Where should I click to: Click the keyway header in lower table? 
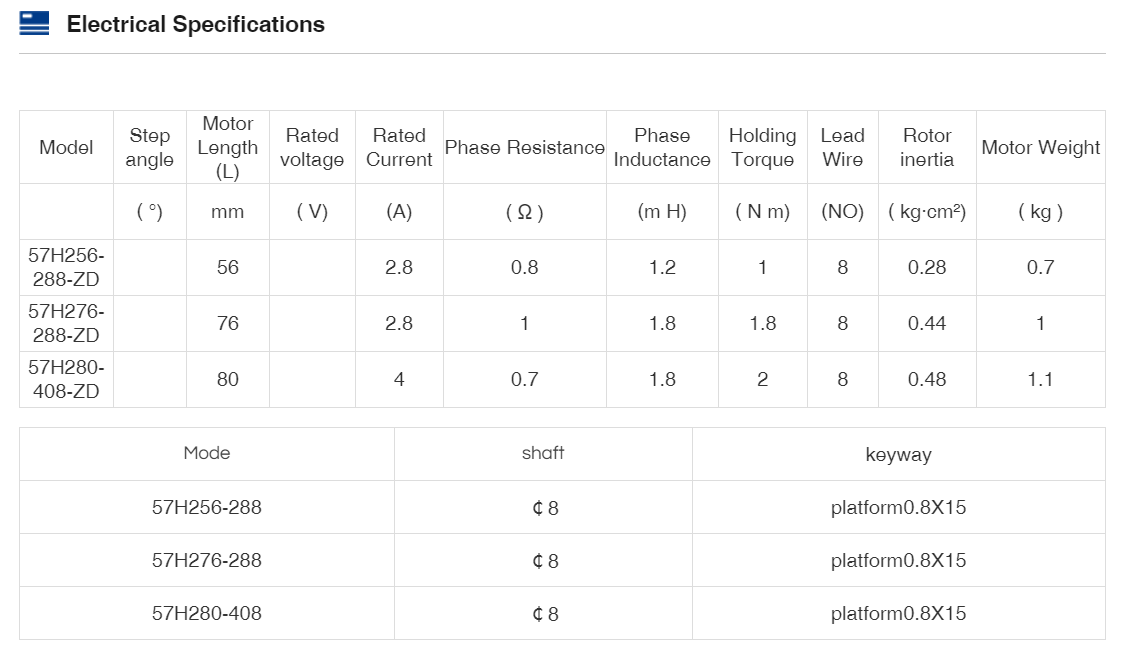pos(898,455)
